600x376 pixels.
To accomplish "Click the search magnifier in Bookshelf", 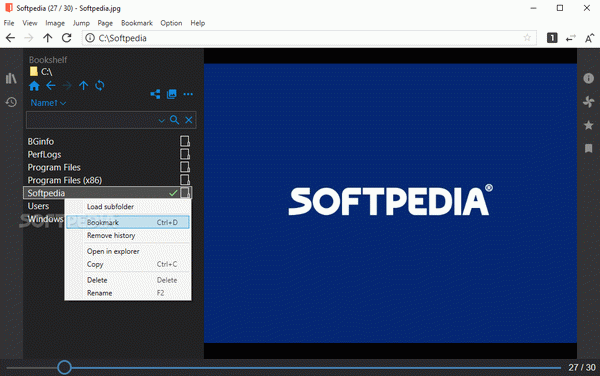I will tap(174, 120).
